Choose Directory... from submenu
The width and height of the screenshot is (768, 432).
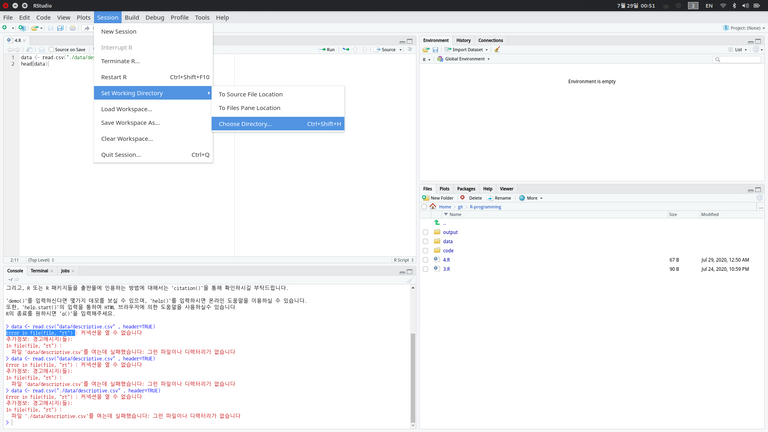coord(278,124)
